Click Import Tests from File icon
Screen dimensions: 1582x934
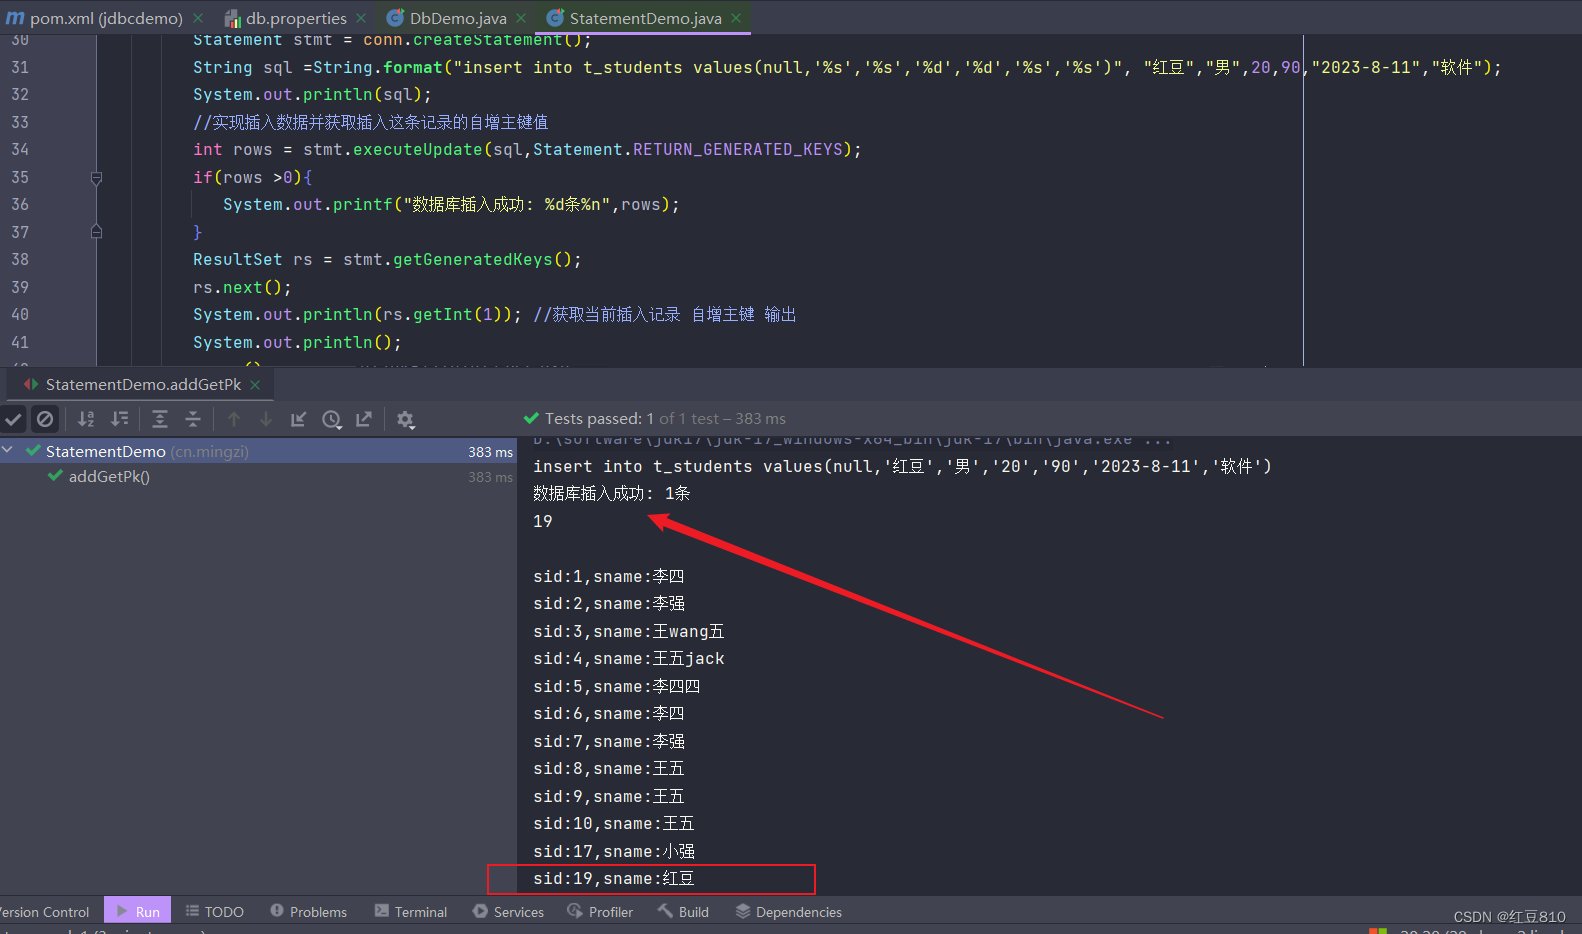(x=298, y=419)
